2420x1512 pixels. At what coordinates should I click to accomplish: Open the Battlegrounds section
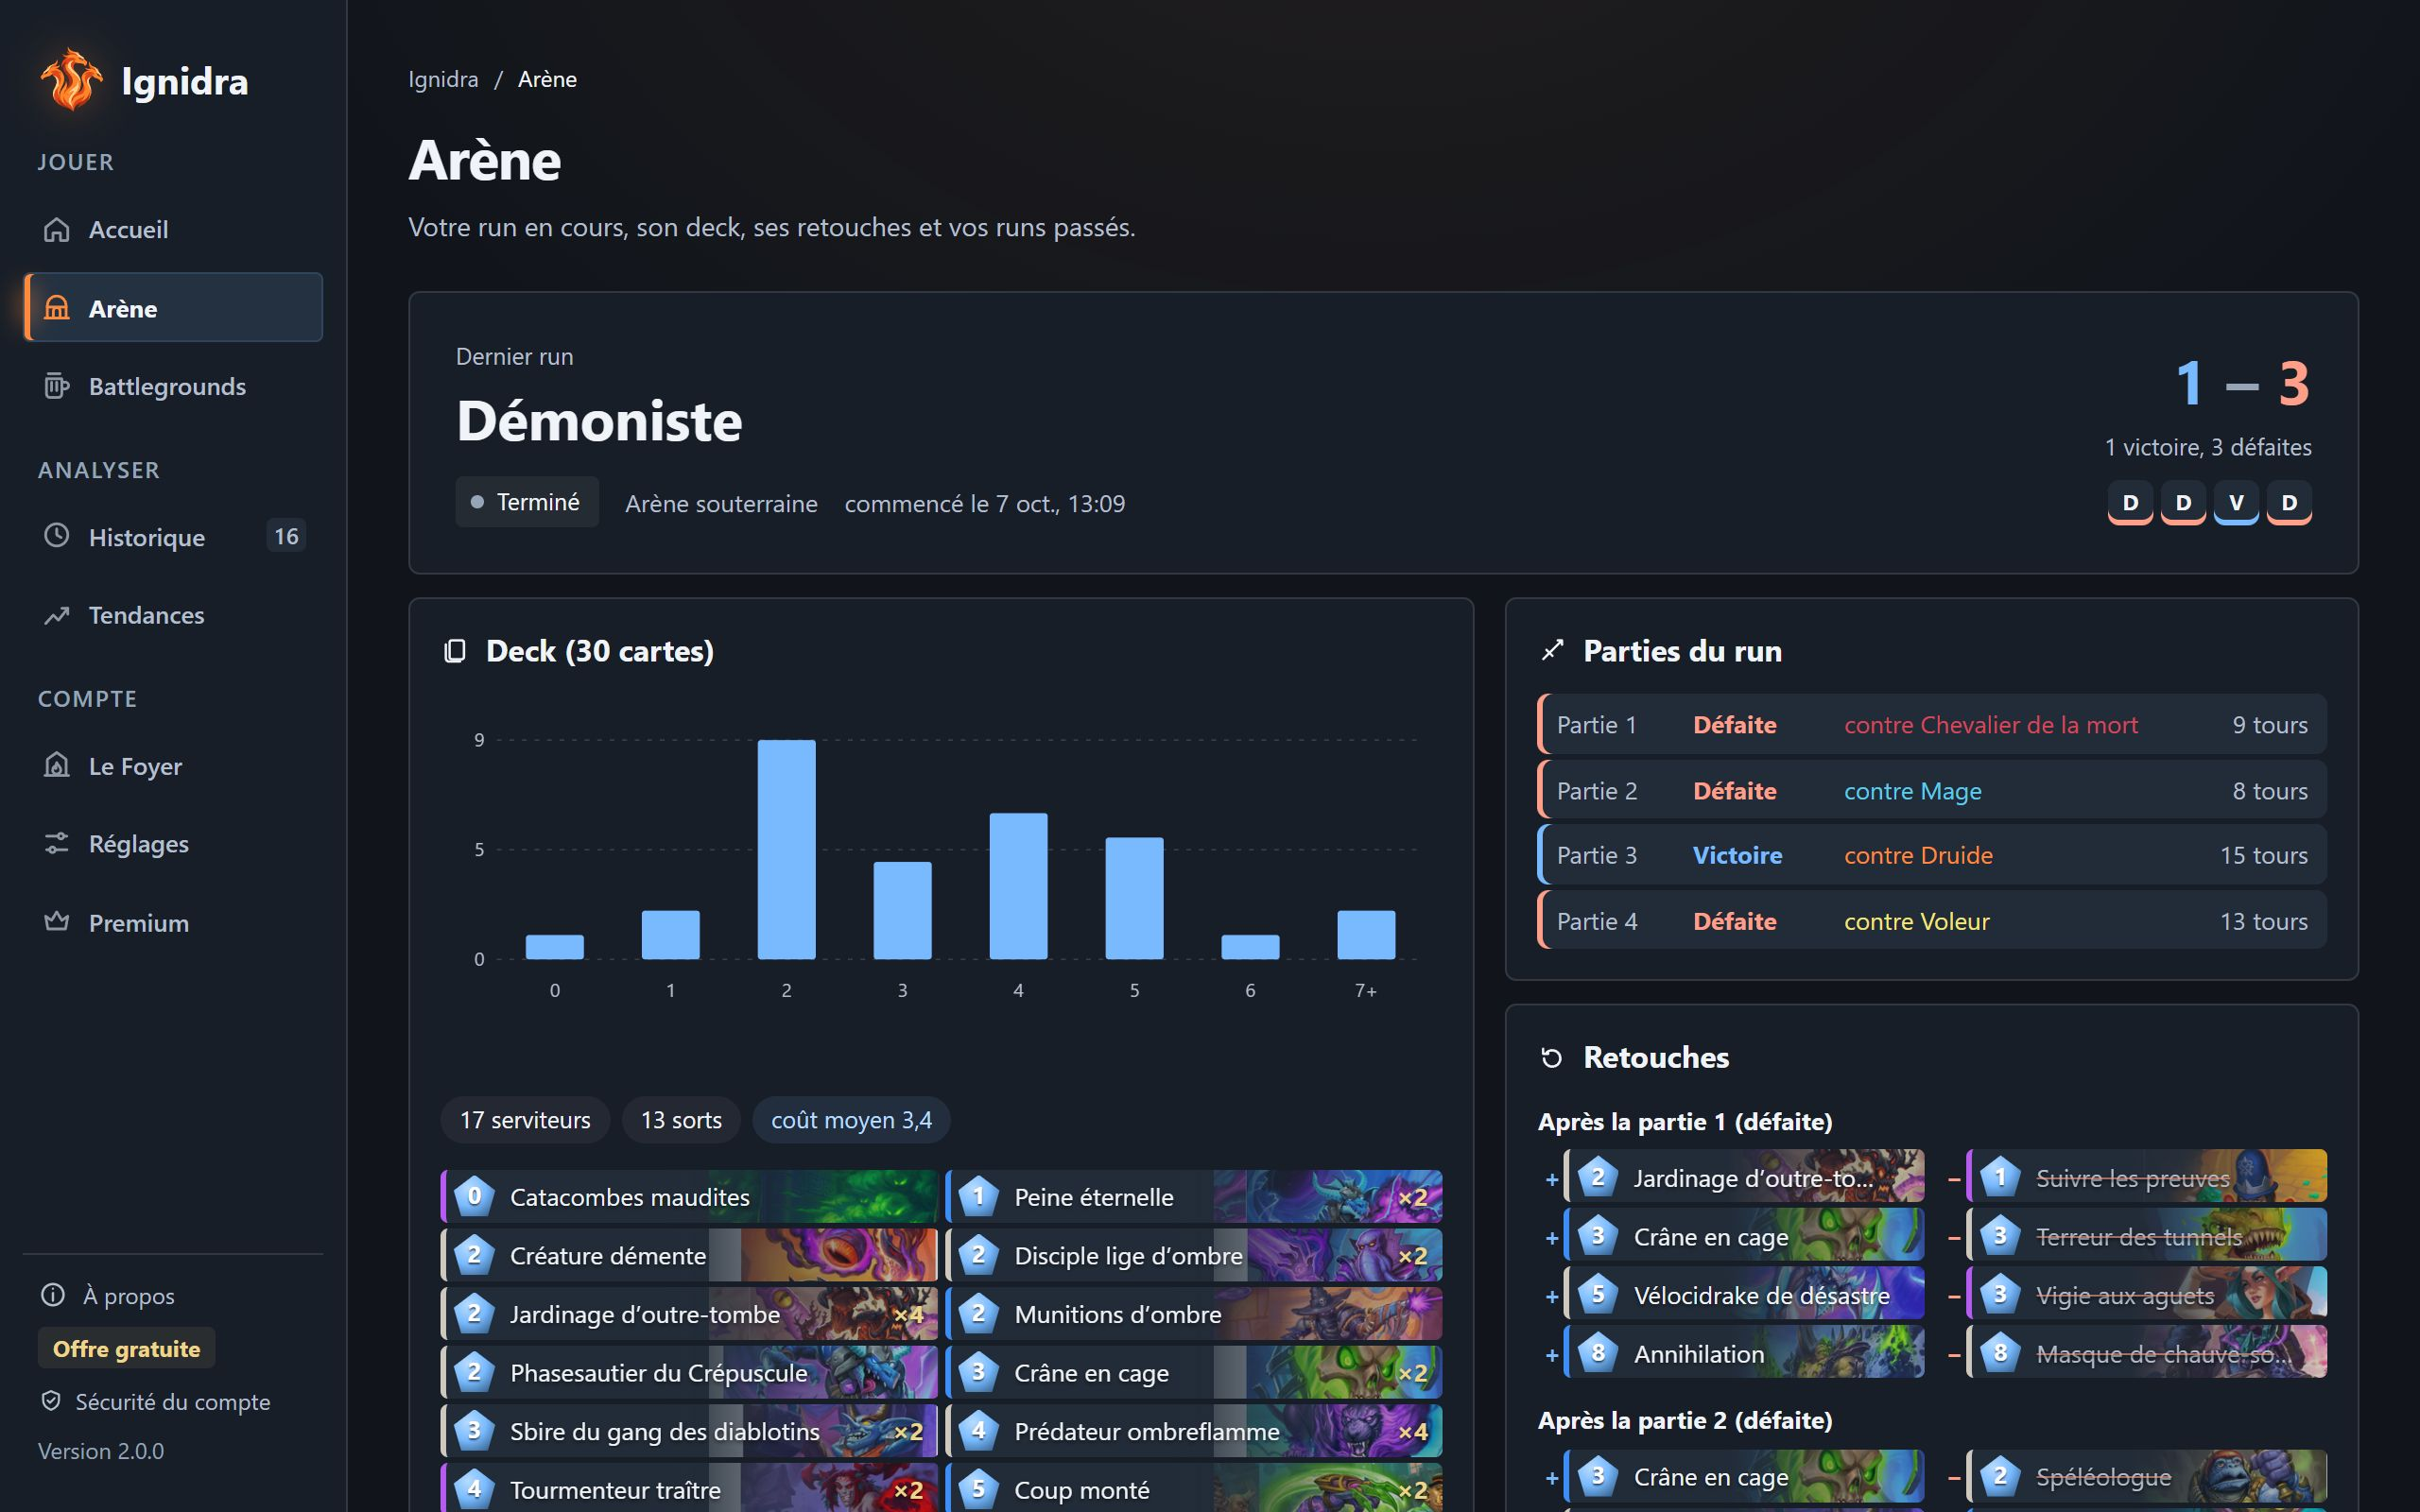point(173,386)
